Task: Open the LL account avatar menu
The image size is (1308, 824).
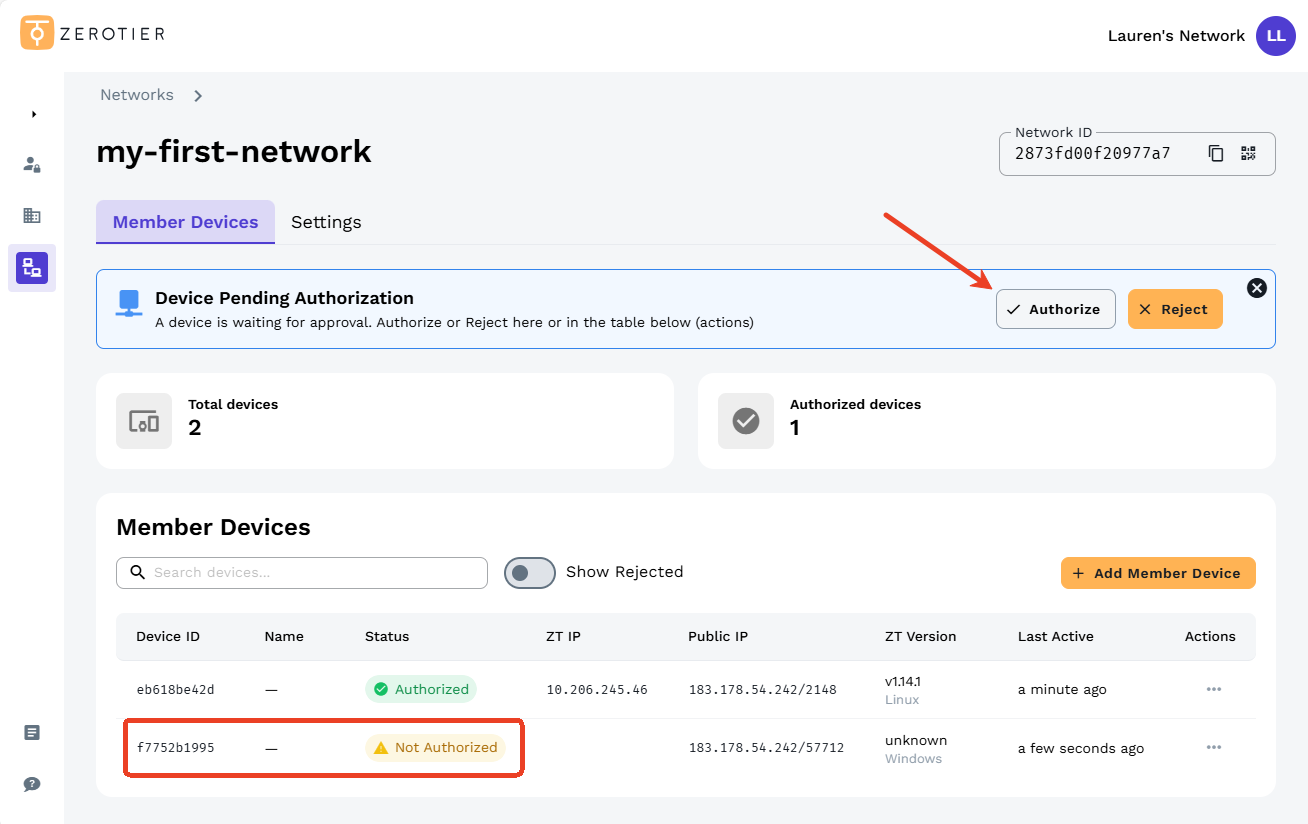Action: point(1275,36)
